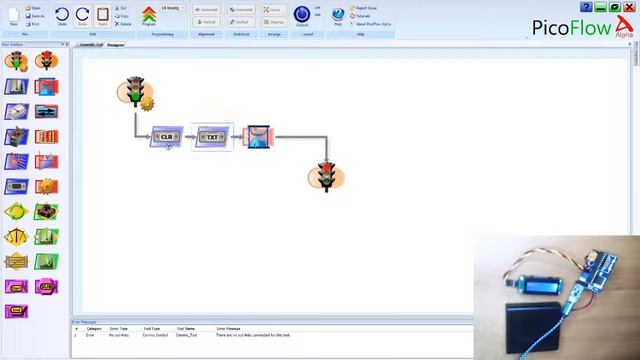The height and width of the screenshot is (360, 640).
Task: Click the green Start traffic light node on canvas
Action: [x=136, y=93]
